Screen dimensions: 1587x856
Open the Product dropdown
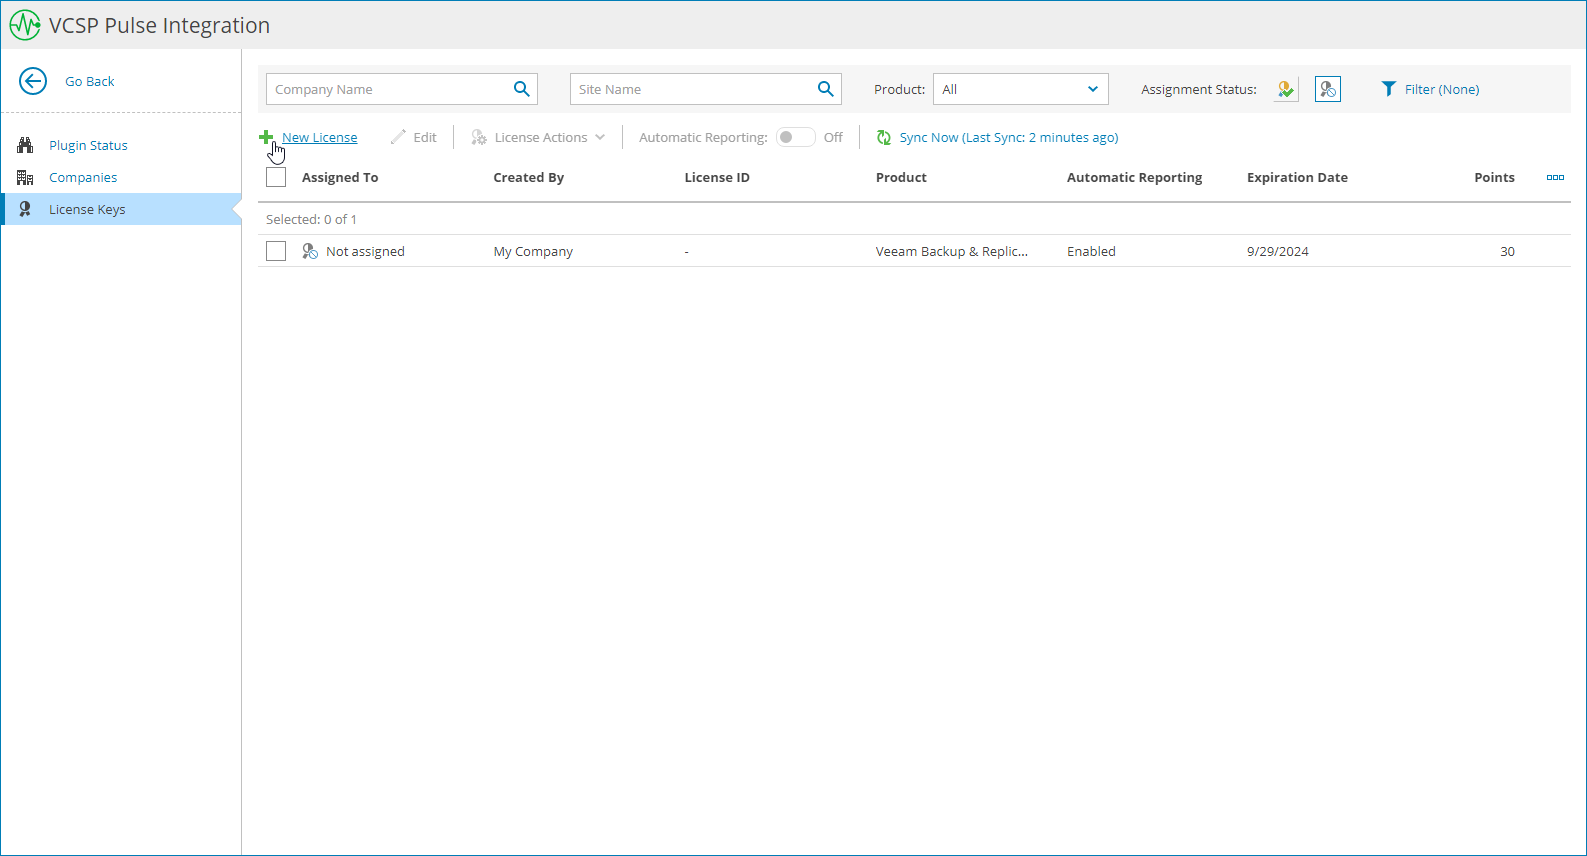click(x=1020, y=89)
